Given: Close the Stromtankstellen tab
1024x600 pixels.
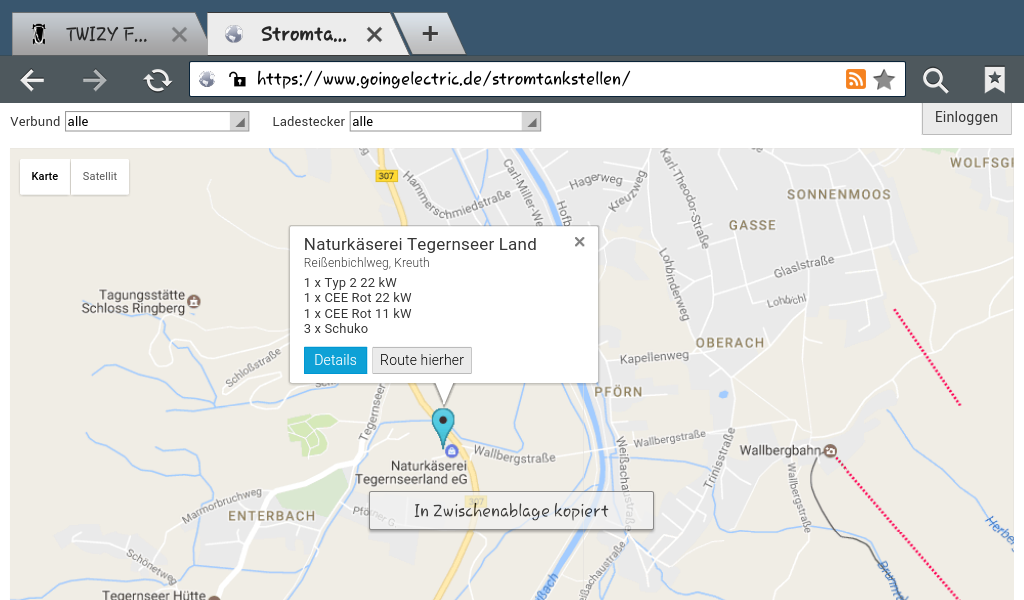Looking at the screenshot, I should [374, 35].
